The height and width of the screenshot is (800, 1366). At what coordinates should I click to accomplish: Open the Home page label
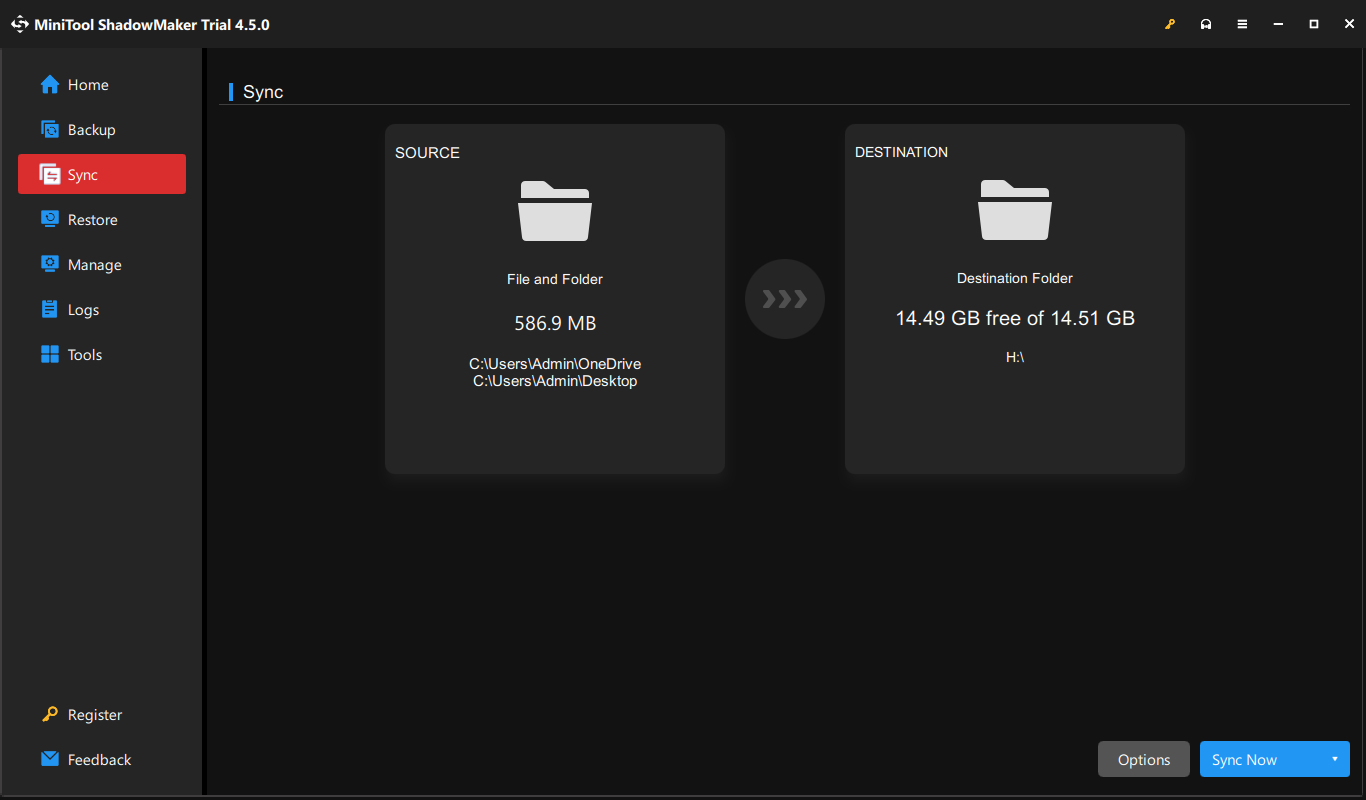click(x=88, y=85)
